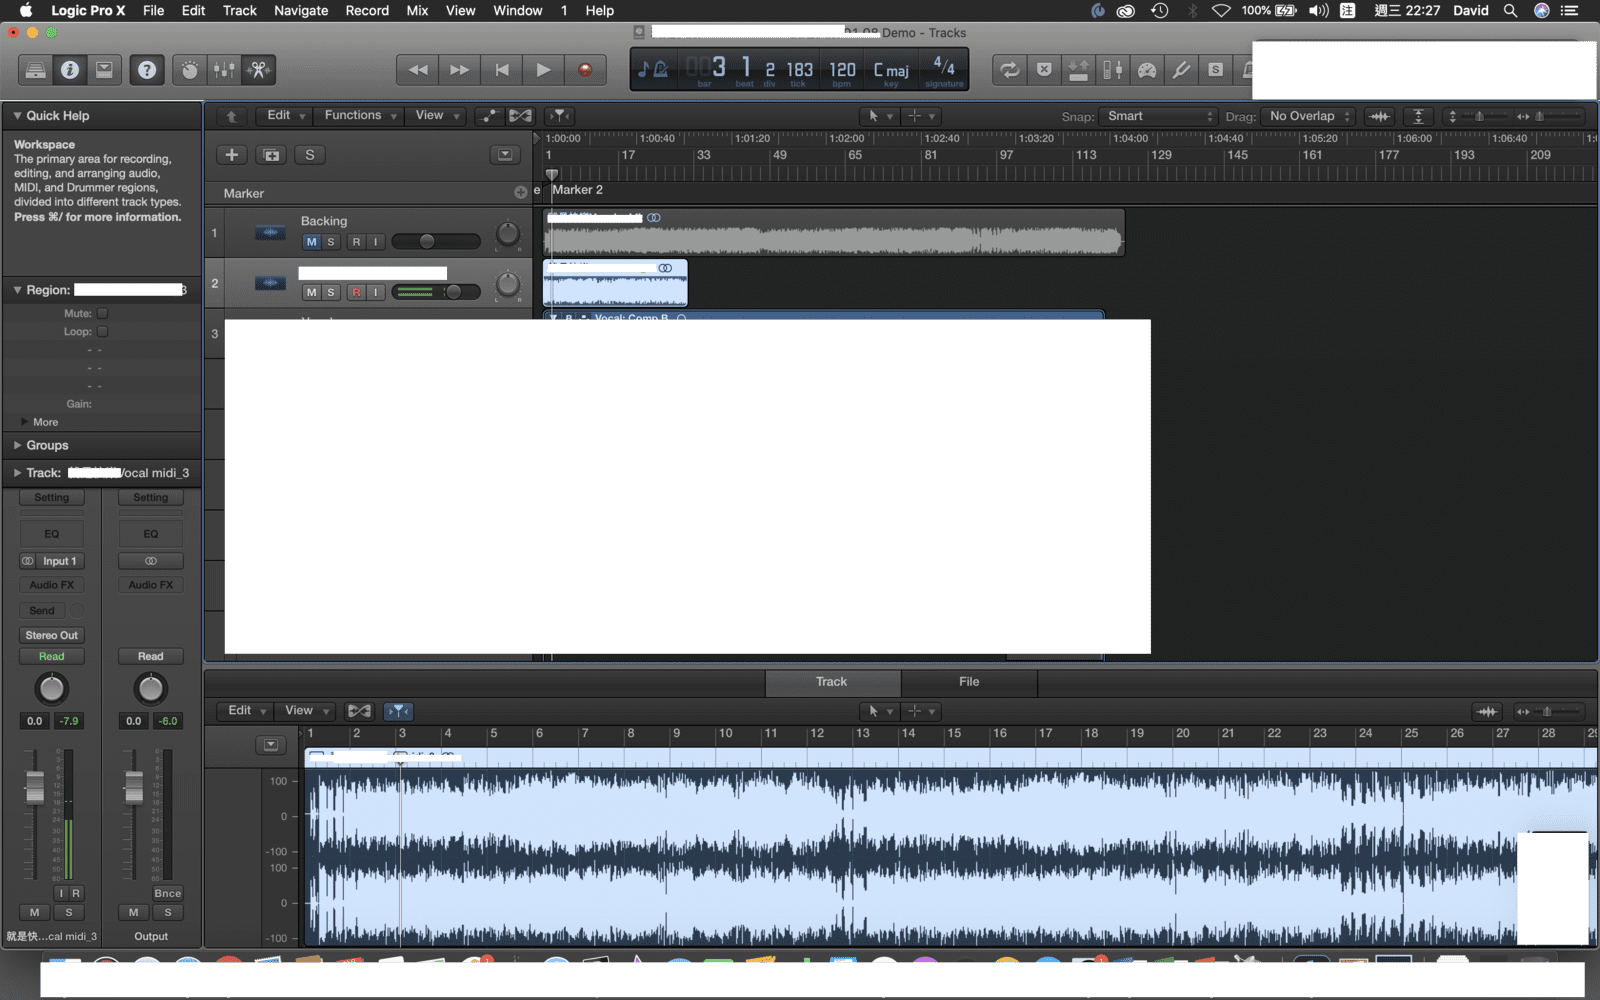Click the 4/4 time signature display
This screenshot has width=1600, height=1000.
(x=944, y=69)
